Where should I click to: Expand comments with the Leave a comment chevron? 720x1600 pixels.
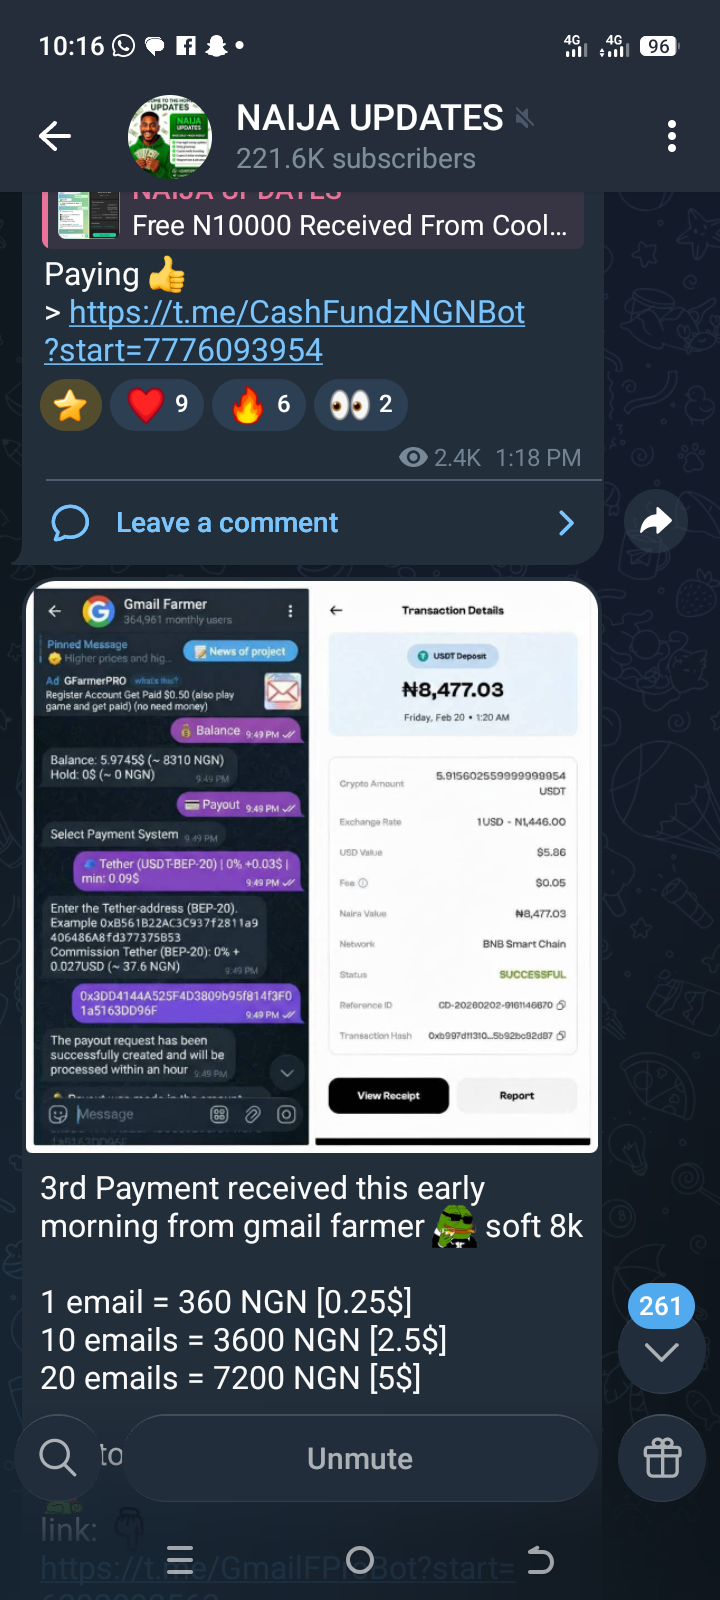(566, 523)
